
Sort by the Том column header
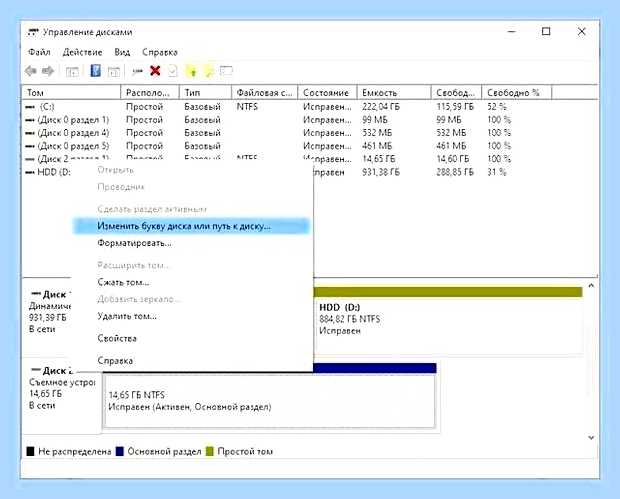click(x=71, y=93)
